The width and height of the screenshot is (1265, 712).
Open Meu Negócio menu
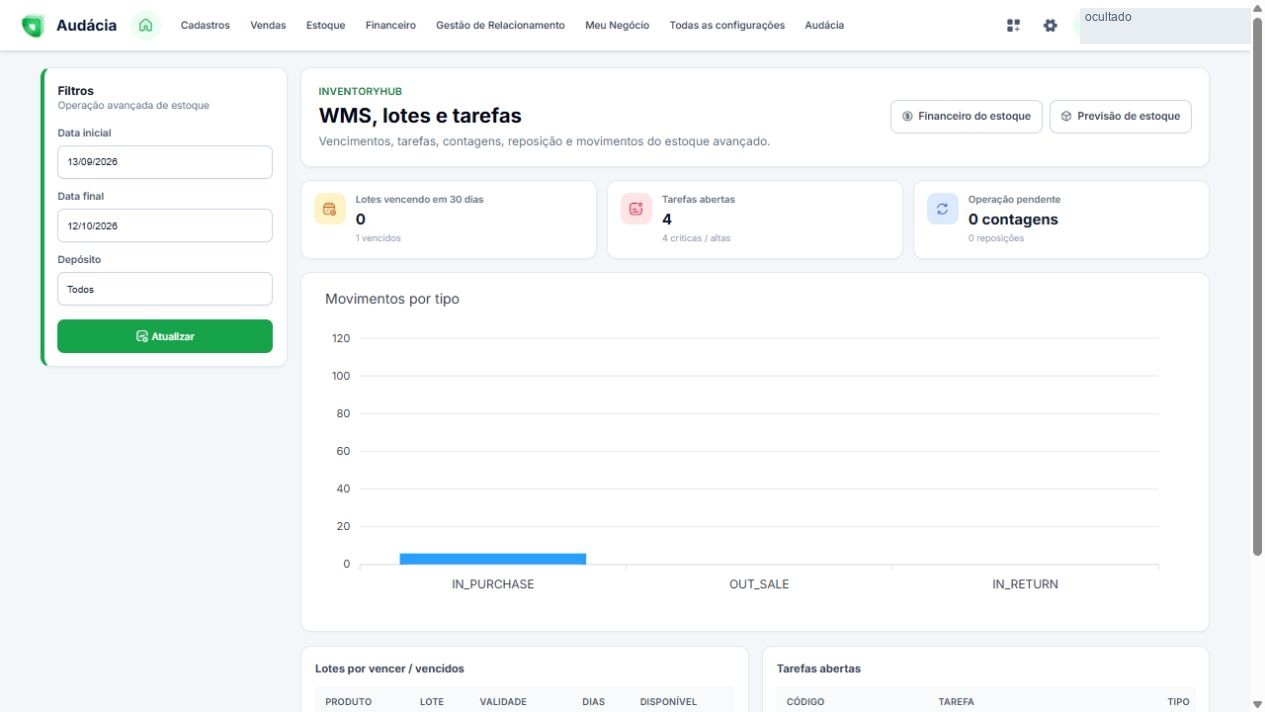617,25
